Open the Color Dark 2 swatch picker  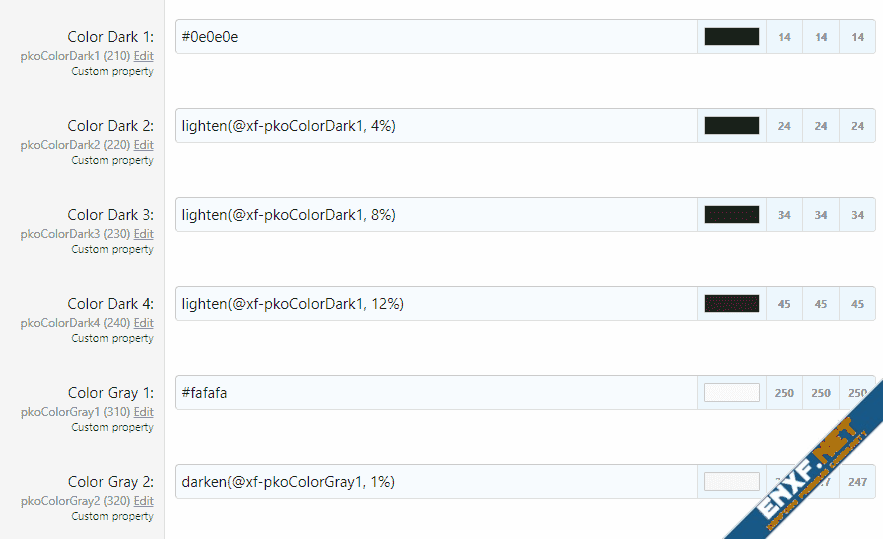pyautogui.click(x=731, y=126)
